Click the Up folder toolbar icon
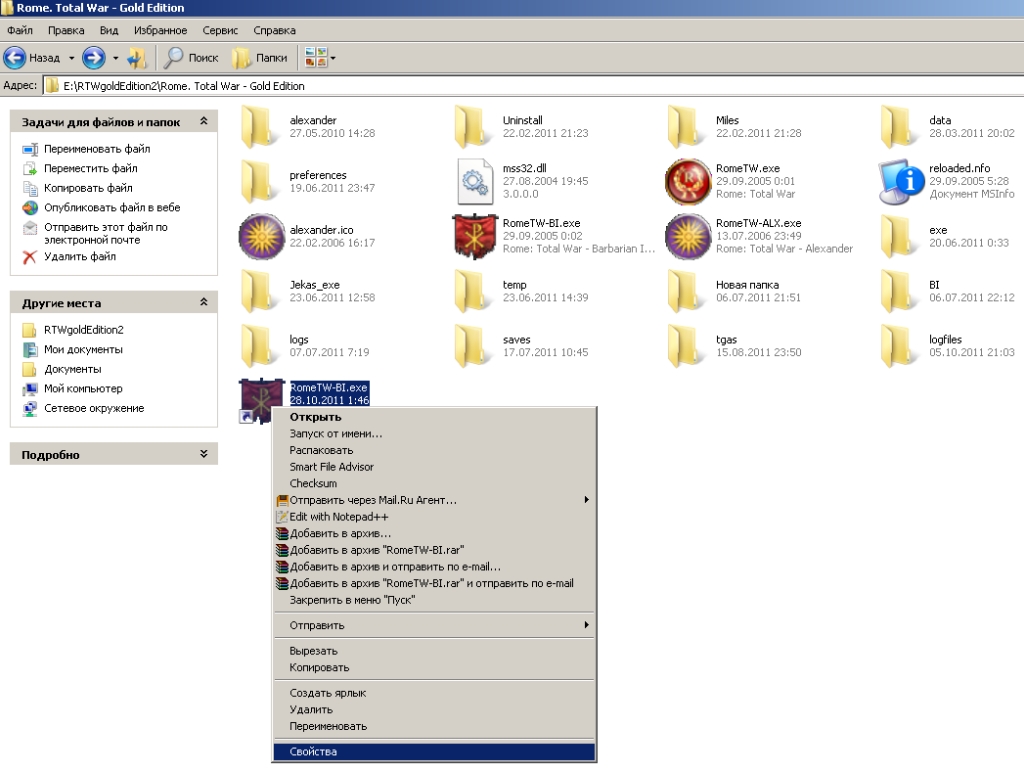Image resolution: width=1024 pixels, height=768 pixels. tap(138, 58)
